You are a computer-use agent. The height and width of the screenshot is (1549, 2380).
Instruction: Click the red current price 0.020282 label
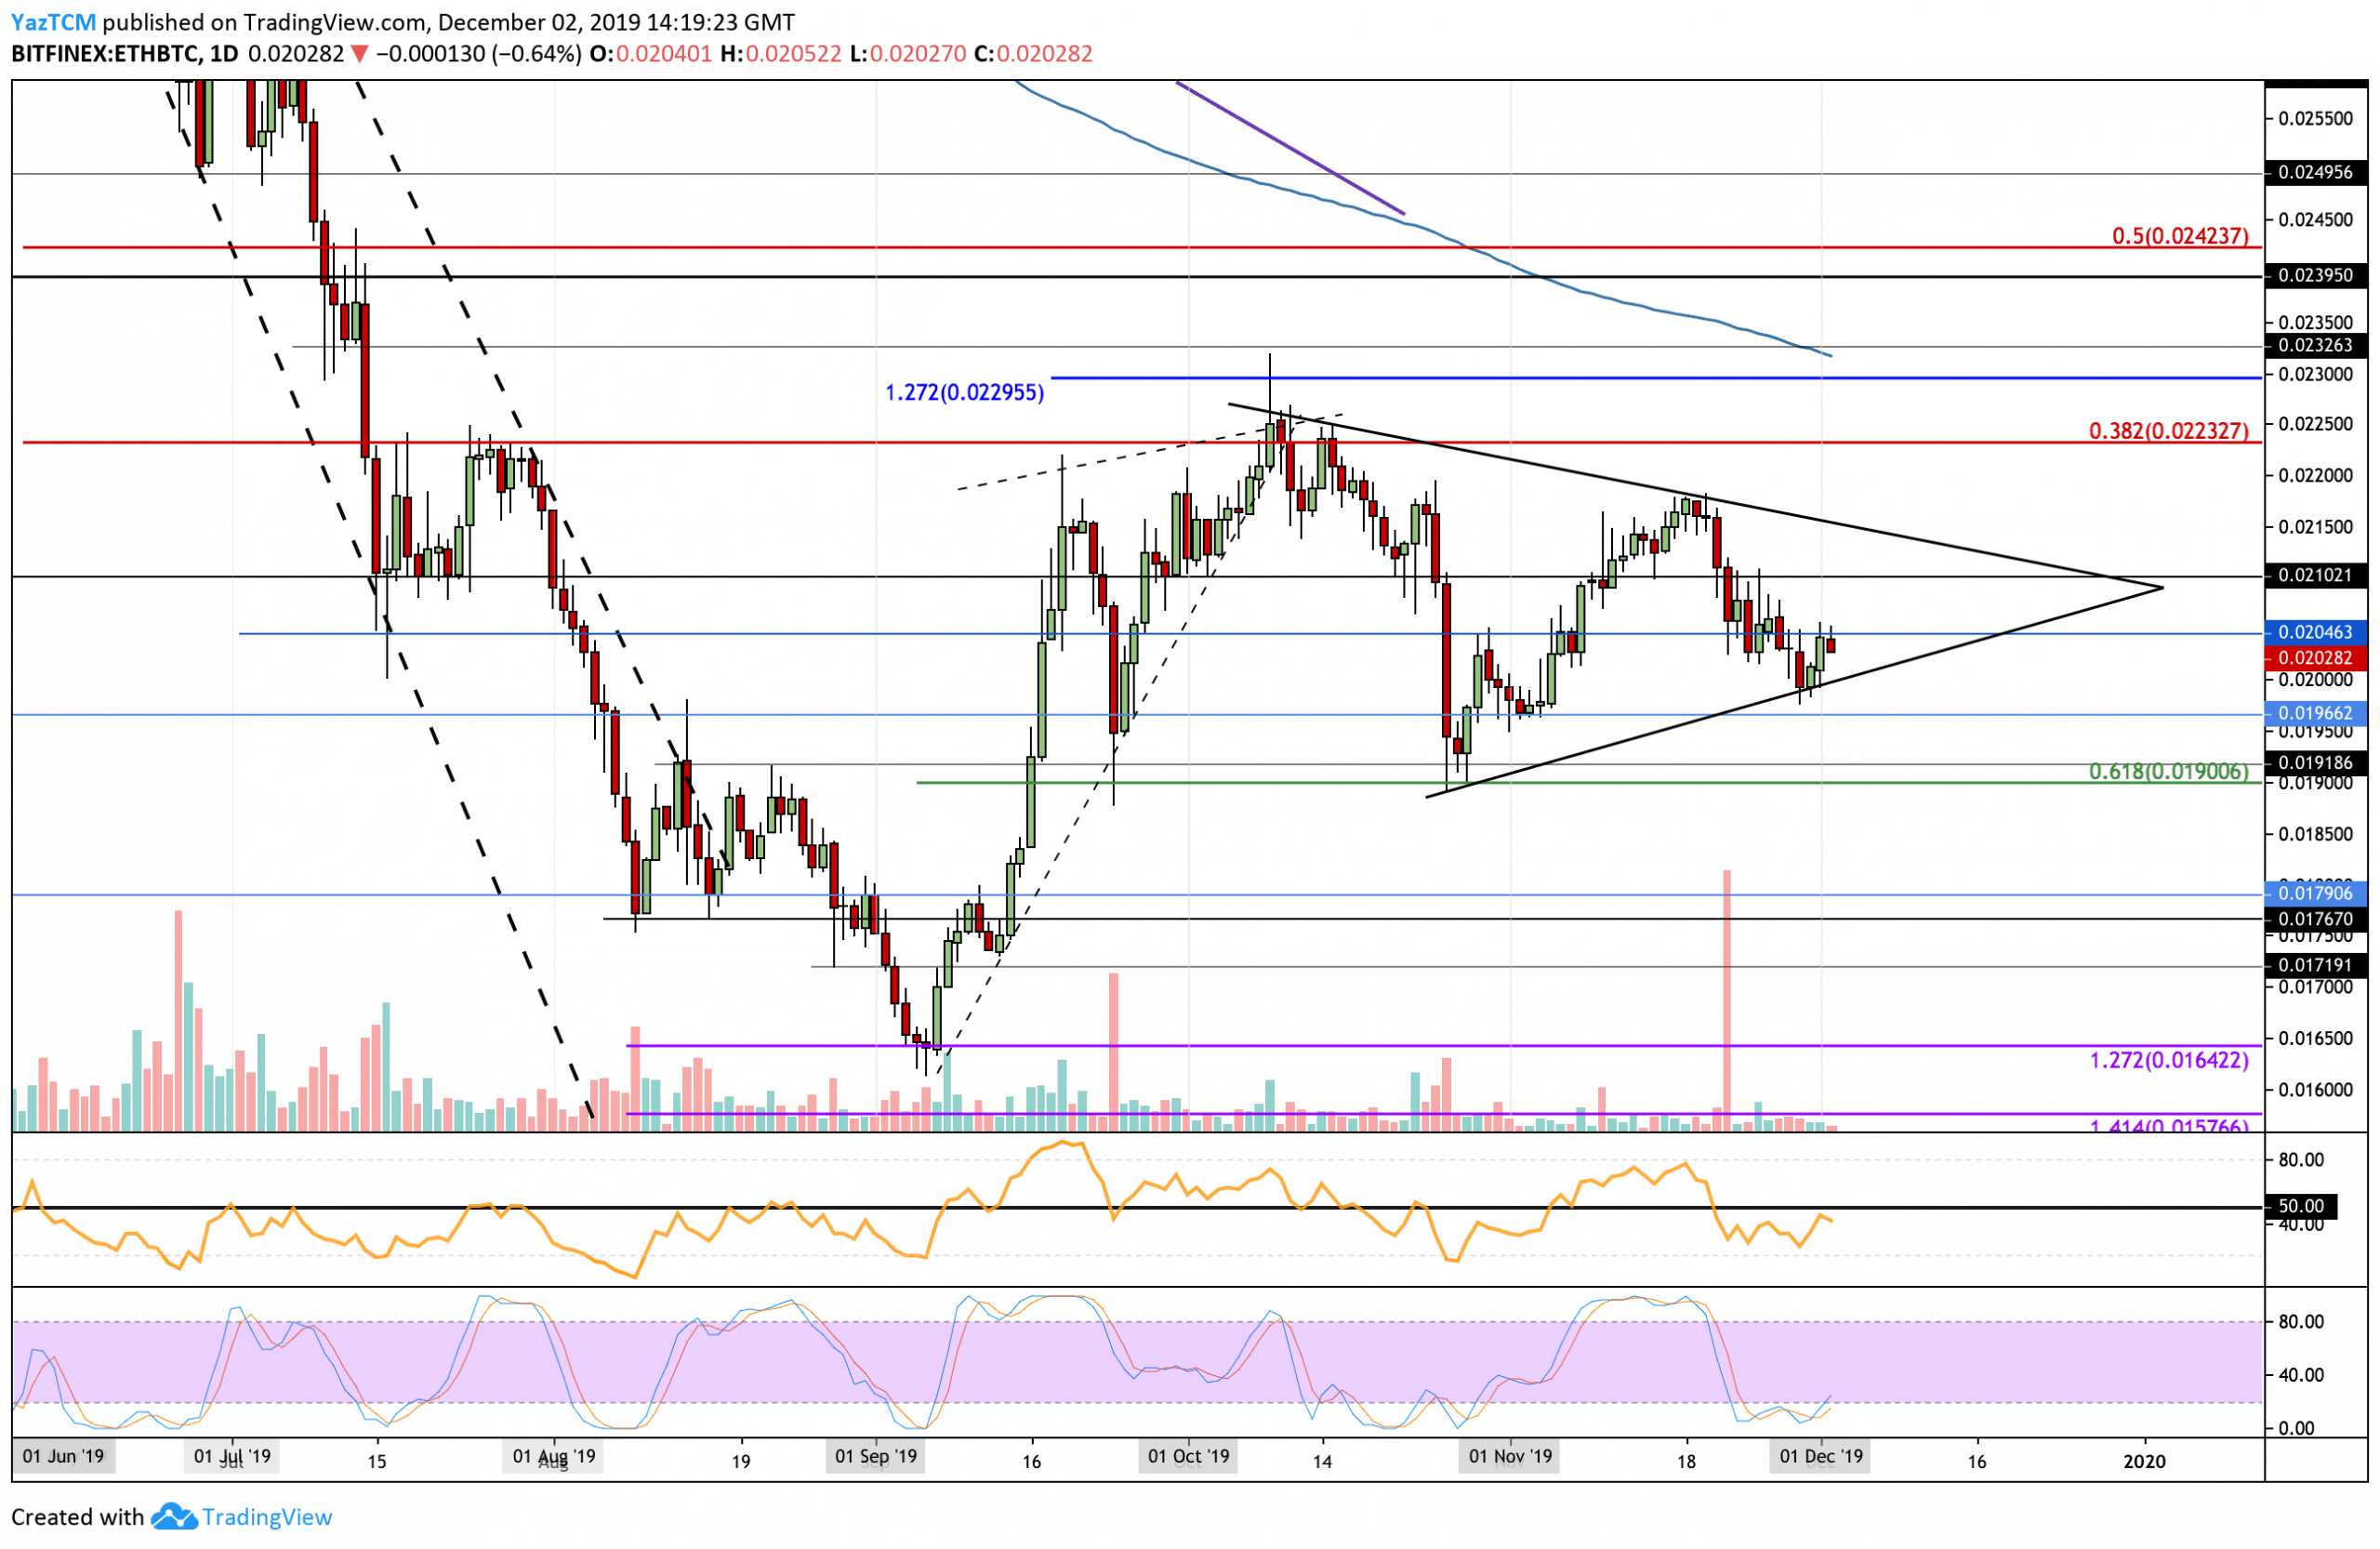[x=2316, y=658]
